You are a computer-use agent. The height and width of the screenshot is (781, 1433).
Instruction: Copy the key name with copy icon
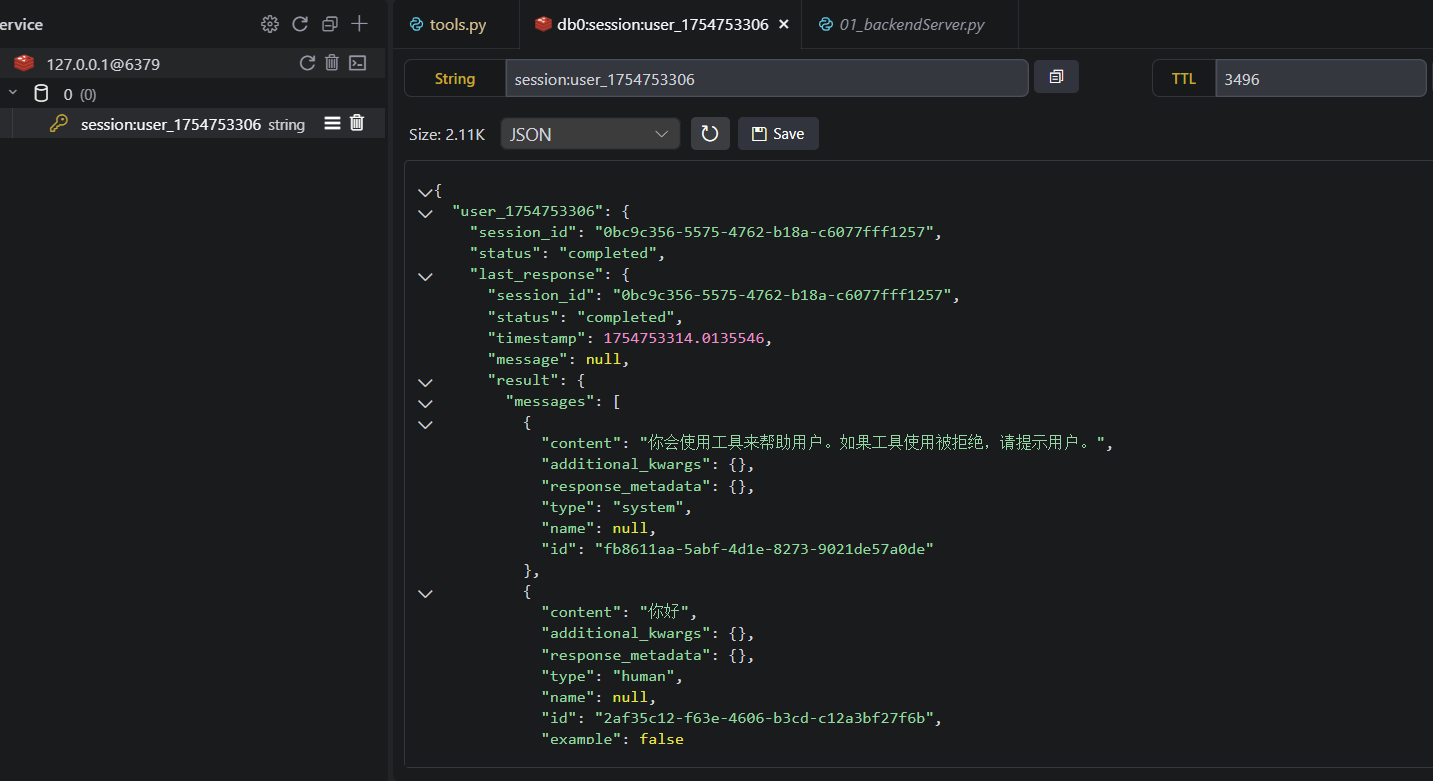(x=1056, y=77)
